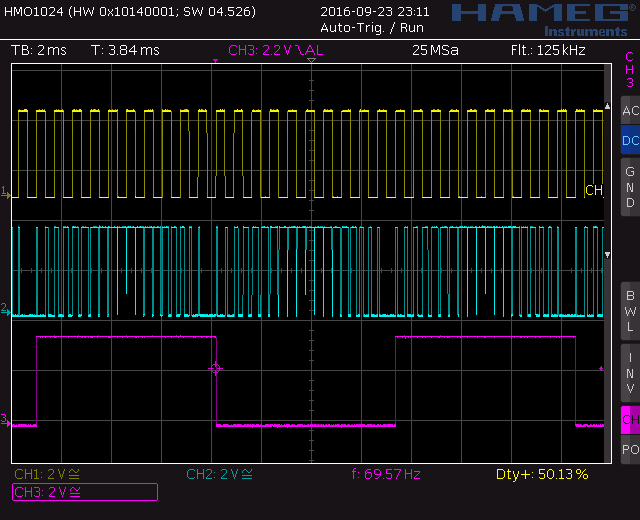The width and height of the screenshot is (640, 520).
Task: Click the CH1 ground level marker
Action: [x=5, y=192]
